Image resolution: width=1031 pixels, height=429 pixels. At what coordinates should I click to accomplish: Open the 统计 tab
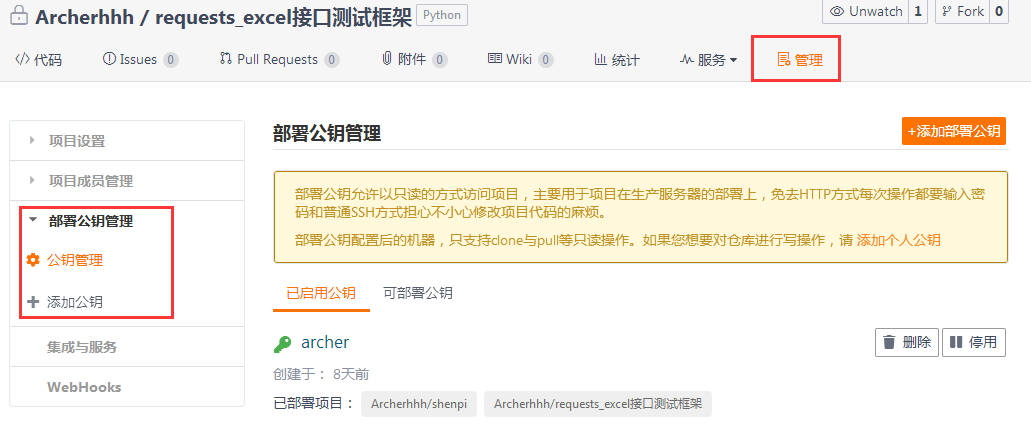point(617,60)
